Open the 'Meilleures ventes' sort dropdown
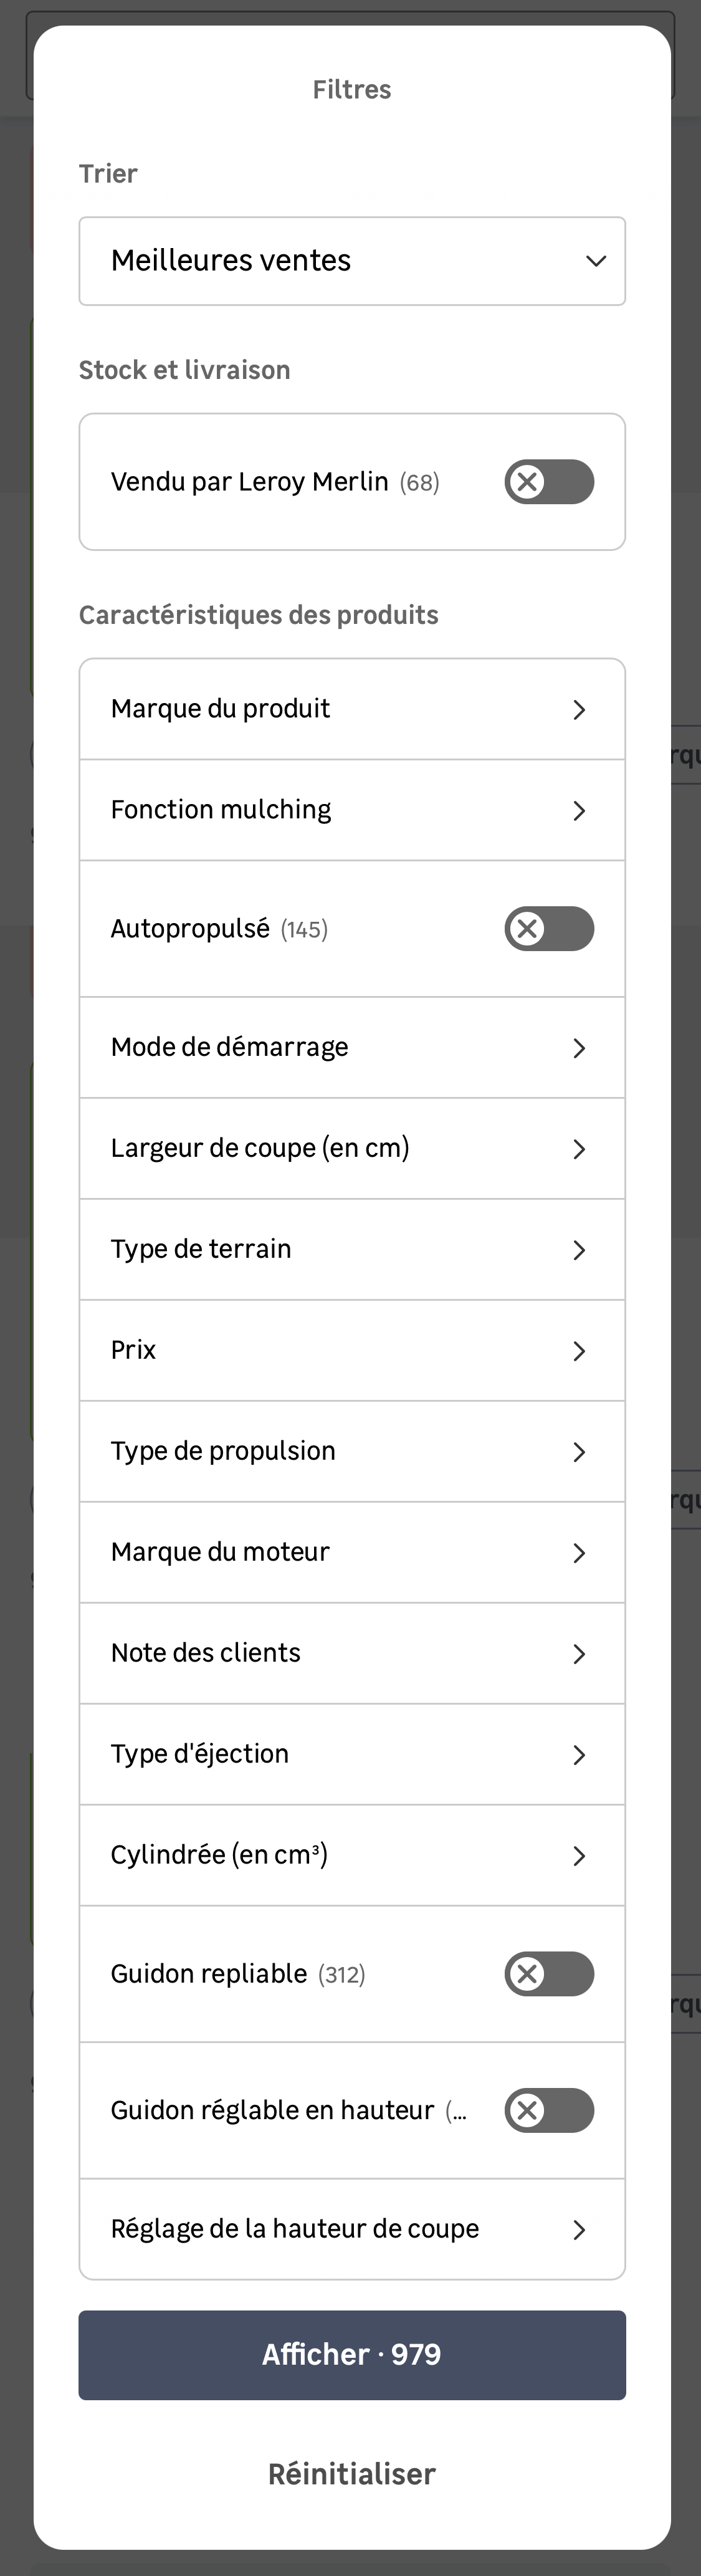The height and width of the screenshot is (2576, 701). [x=352, y=261]
